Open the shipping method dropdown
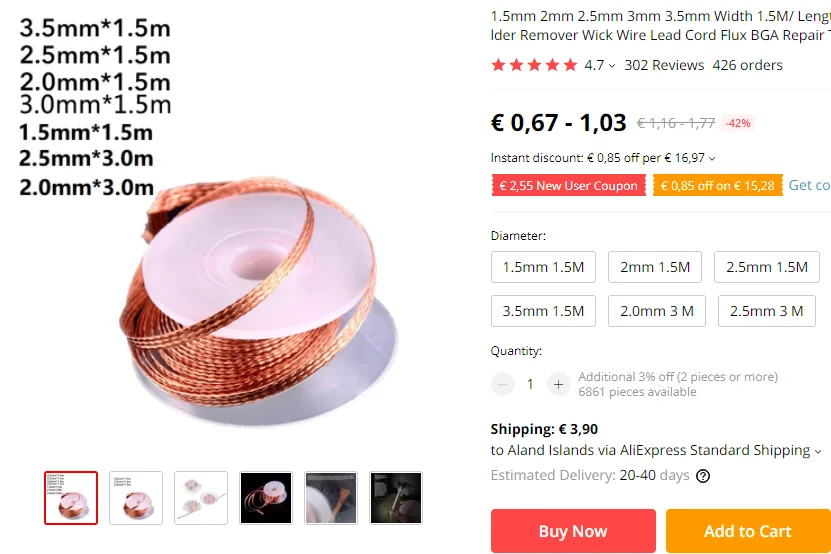 818,451
